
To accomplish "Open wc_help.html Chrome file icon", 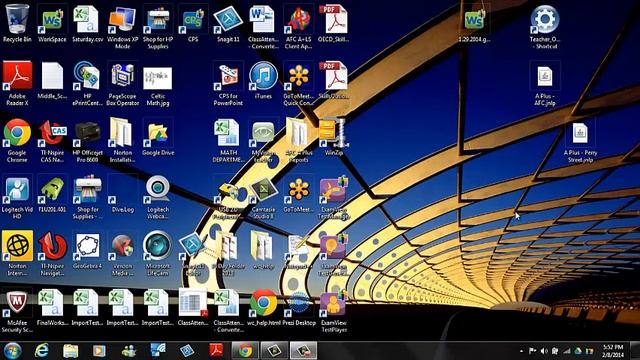I will [x=263, y=307].
